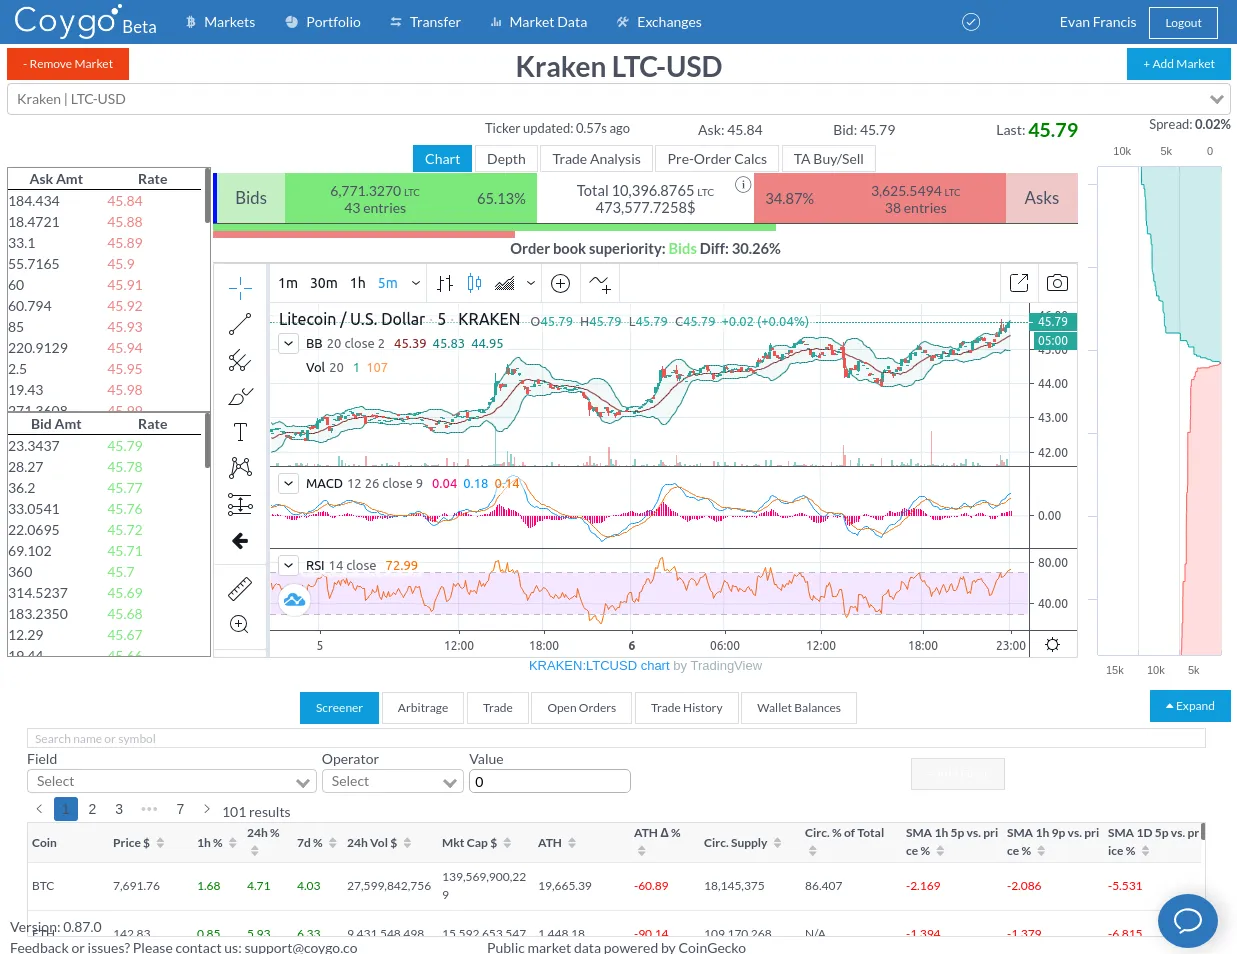Open the Arbitrage tab
1237x954 pixels.
pyautogui.click(x=423, y=708)
